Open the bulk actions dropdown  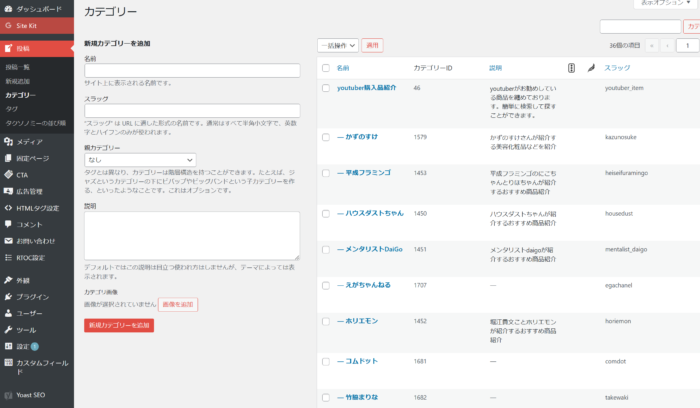[338, 45]
